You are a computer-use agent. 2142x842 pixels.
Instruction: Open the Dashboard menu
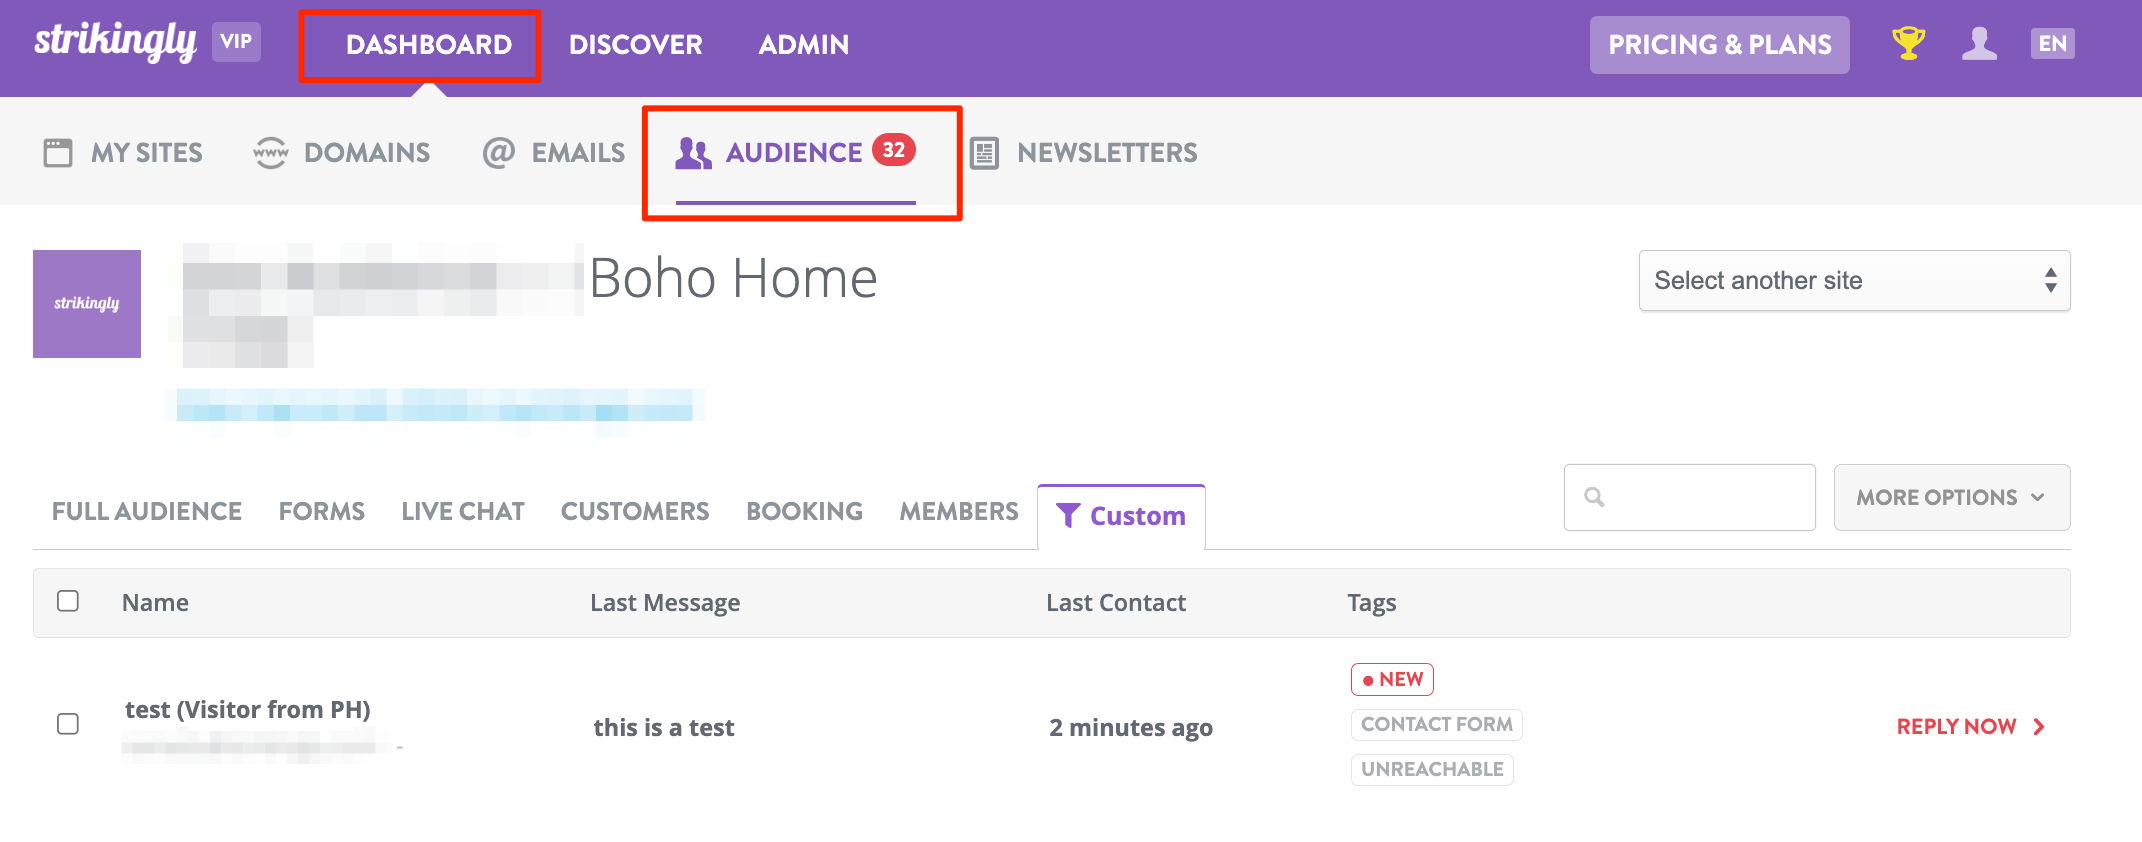coord(429,45)
